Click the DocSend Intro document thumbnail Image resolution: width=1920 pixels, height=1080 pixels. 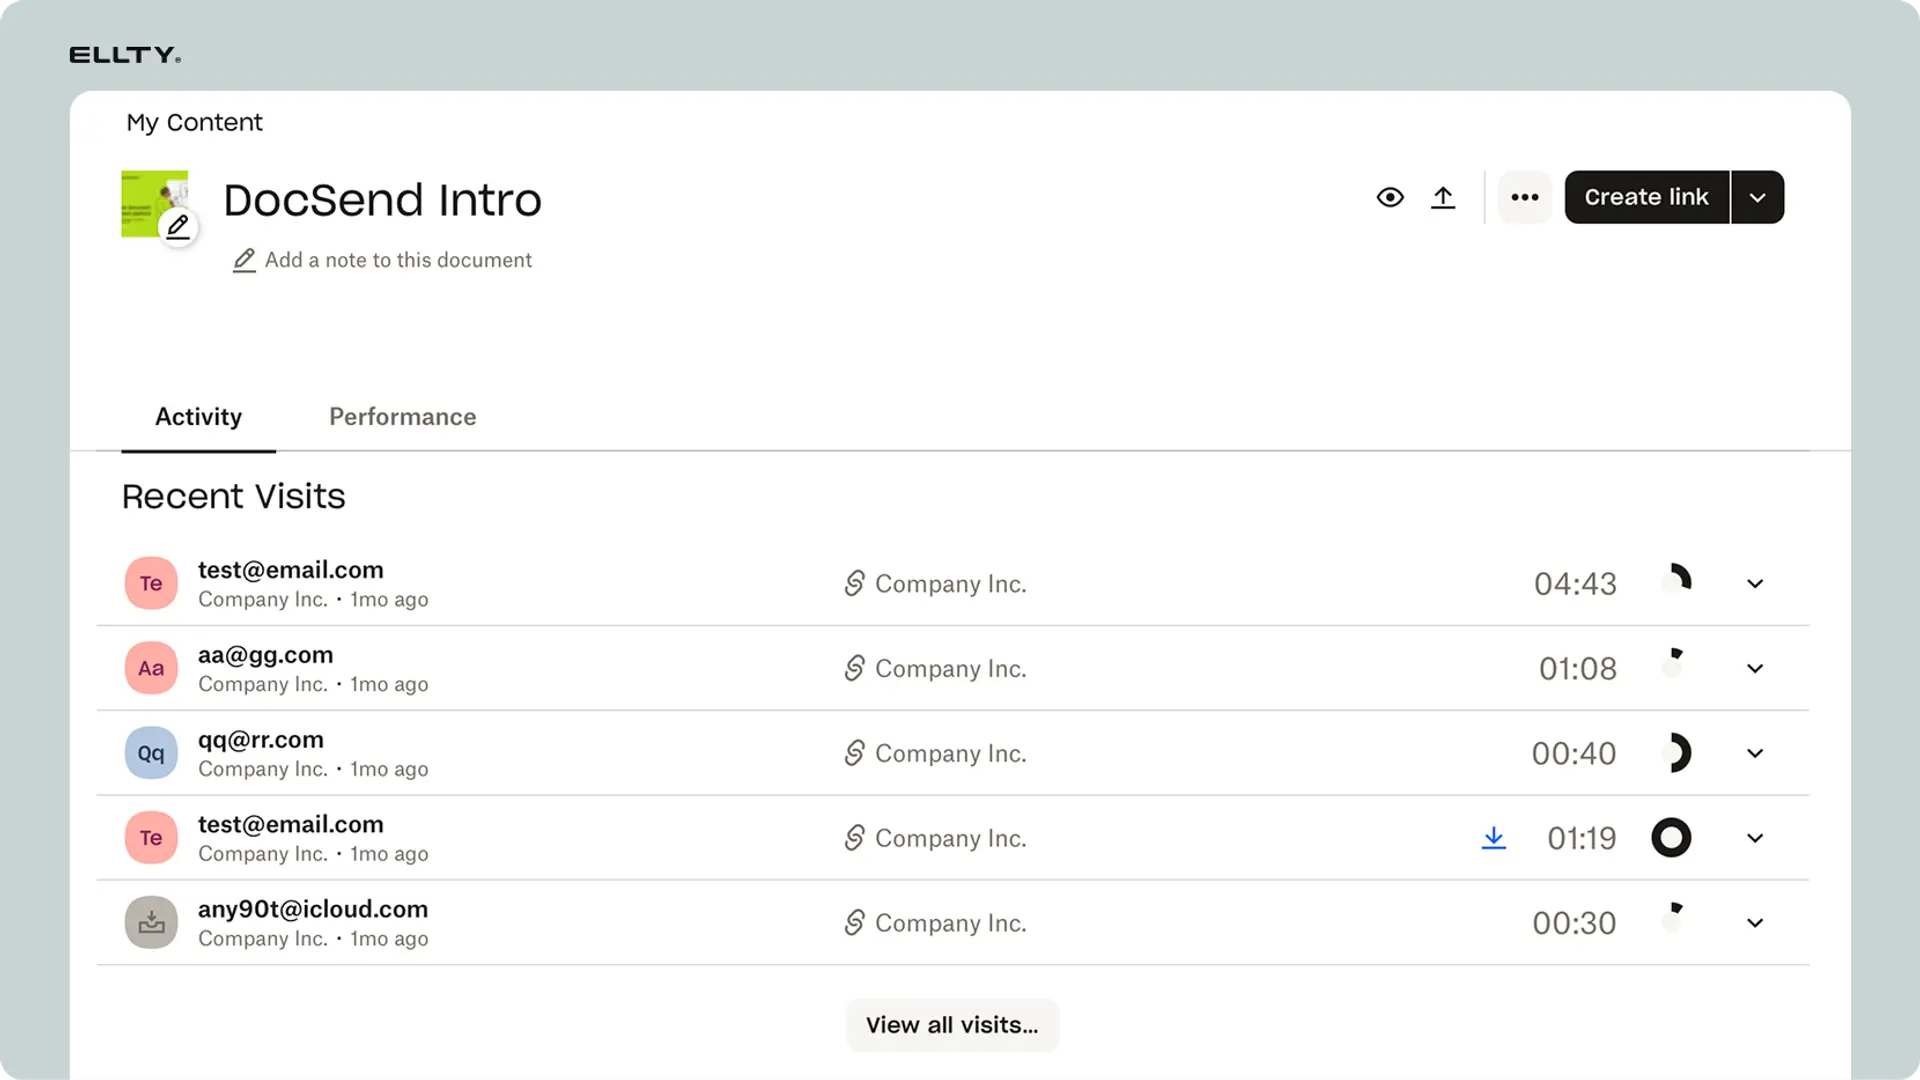(x=154, y=204)
